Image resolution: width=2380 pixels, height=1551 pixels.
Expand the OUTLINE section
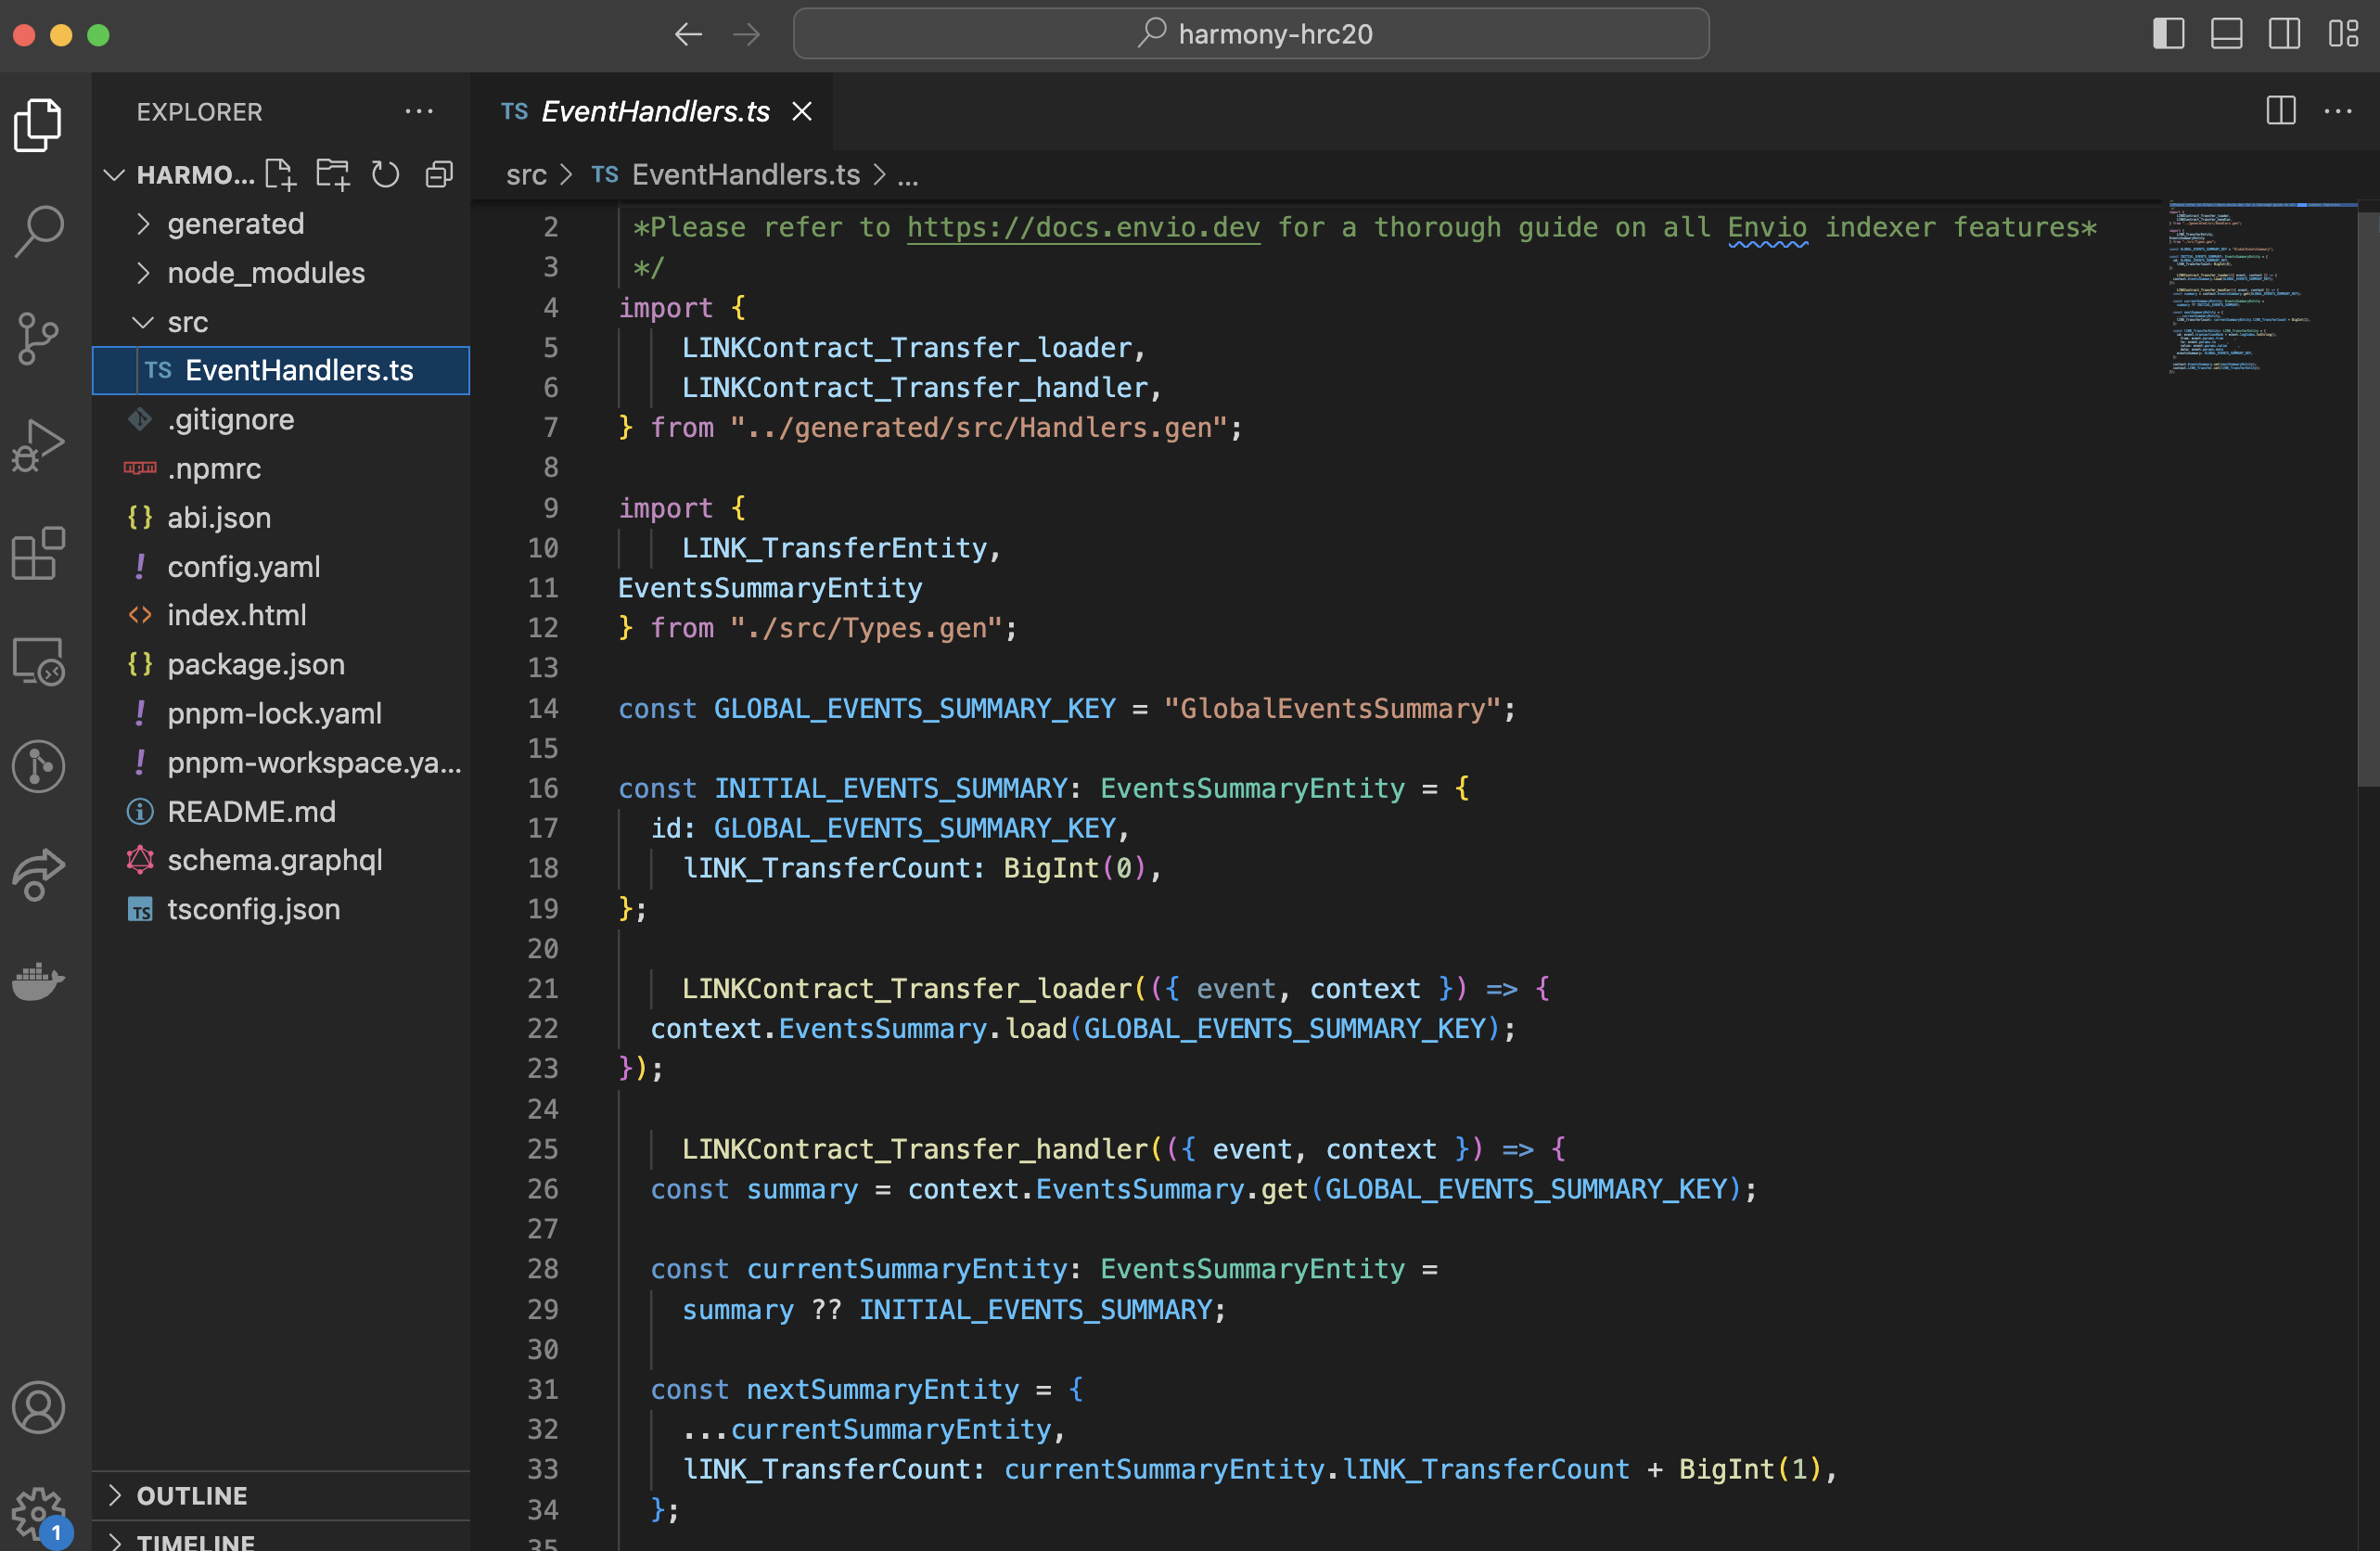click(191, 1495)
